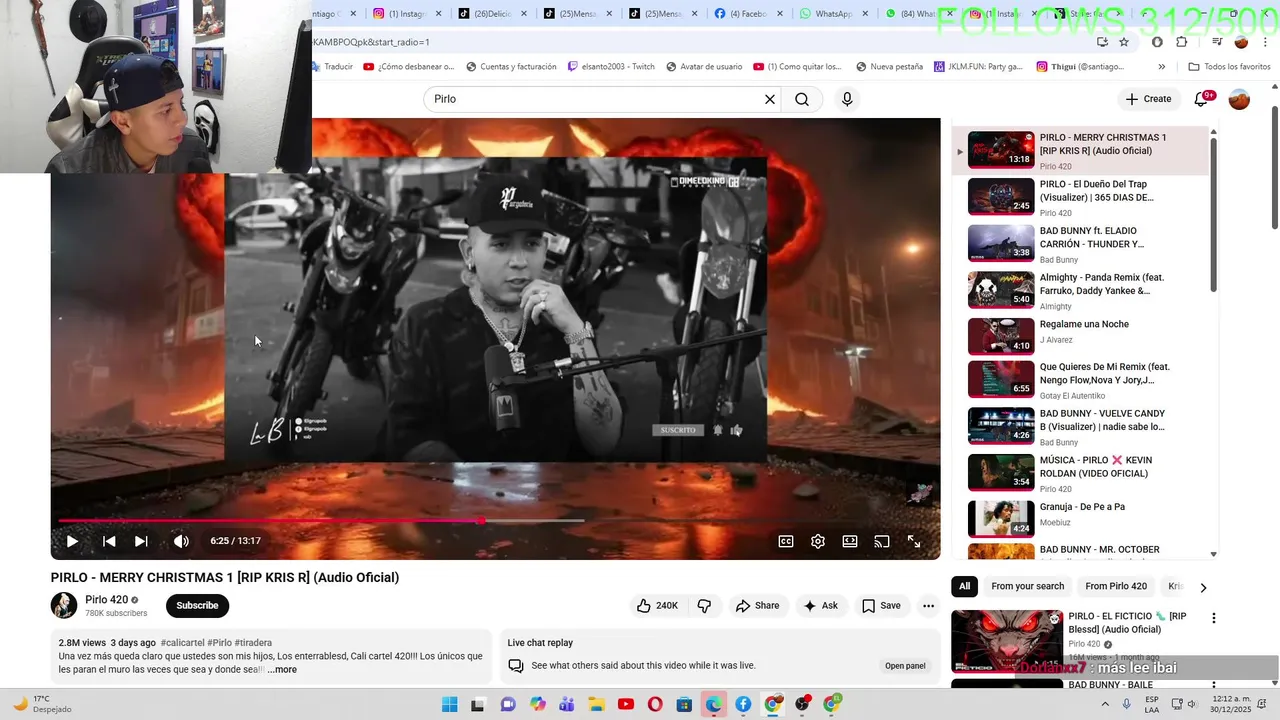
Task: Show more filter chips with right arrow
Action: point(1203,587)
